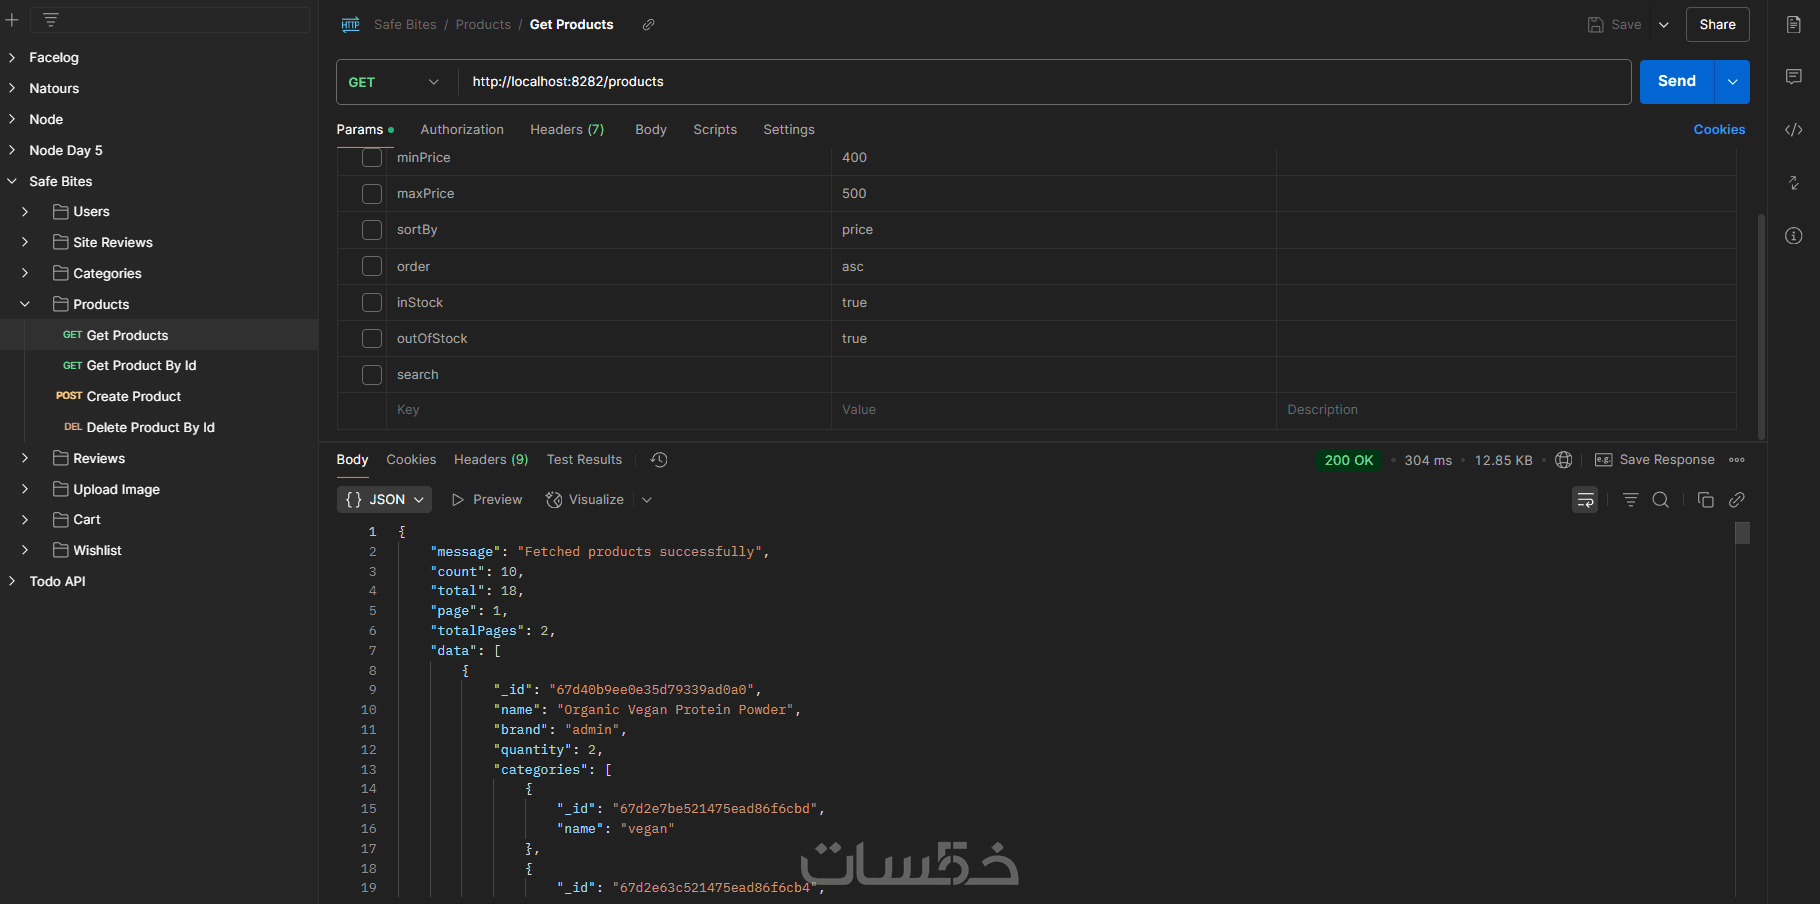
Task: Enable the minPrice parameter checkbox
Action: [372, 158]
